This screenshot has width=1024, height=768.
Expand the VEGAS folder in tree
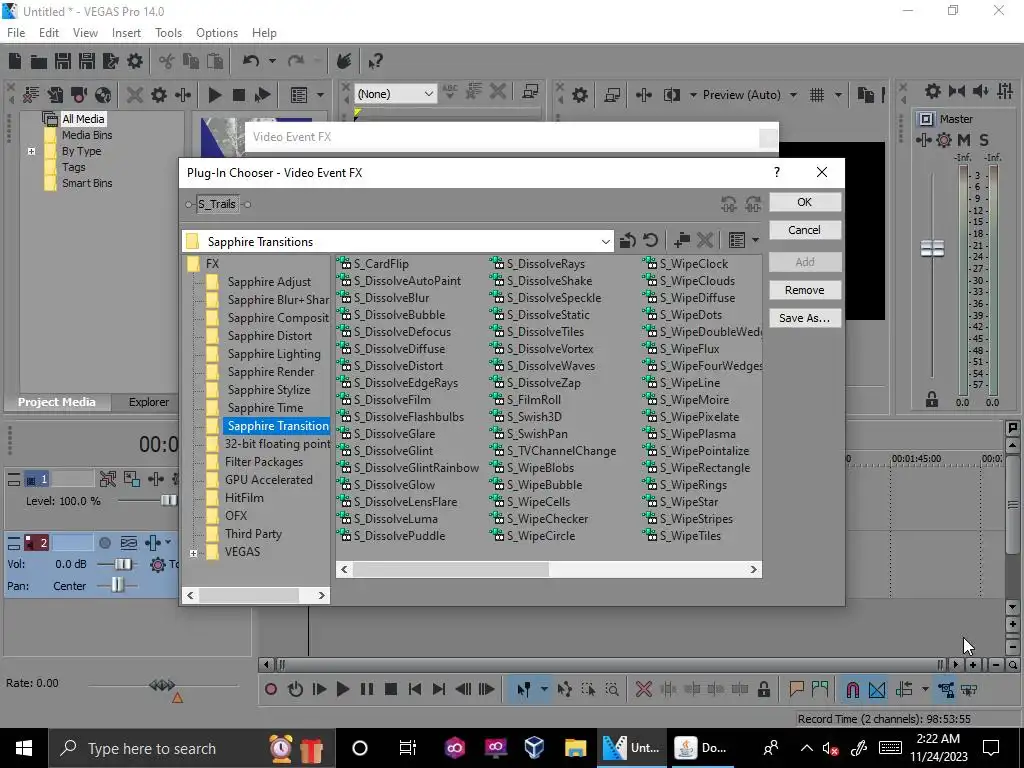(193, 553)
